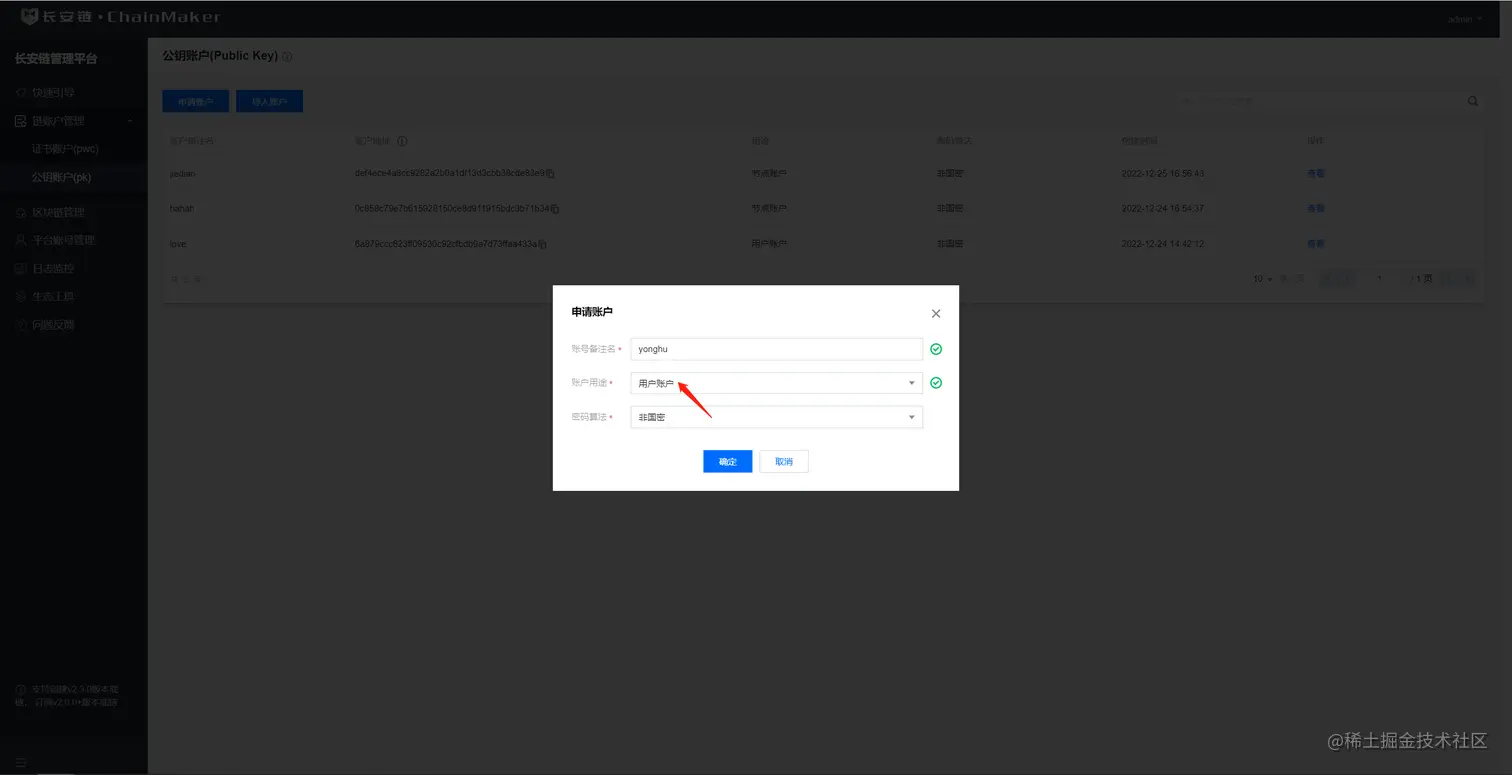Screen dimensions: 1512x775
Task: Click the magnifier search icon
Action: coord(1473,101)
